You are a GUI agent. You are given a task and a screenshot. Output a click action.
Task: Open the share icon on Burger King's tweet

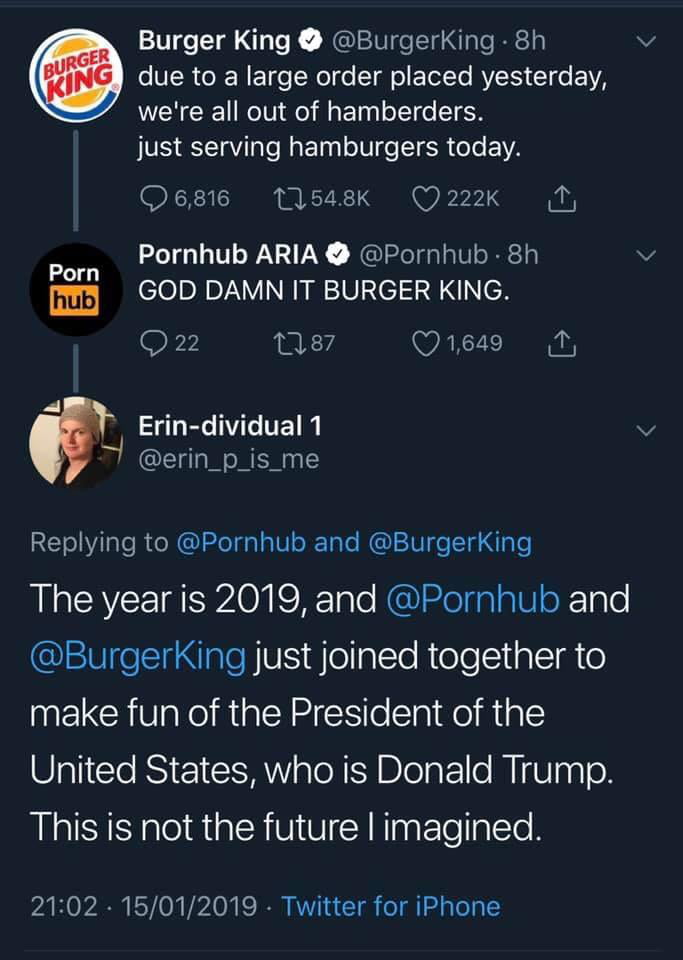pyautogui.click(x=563, y=197)
